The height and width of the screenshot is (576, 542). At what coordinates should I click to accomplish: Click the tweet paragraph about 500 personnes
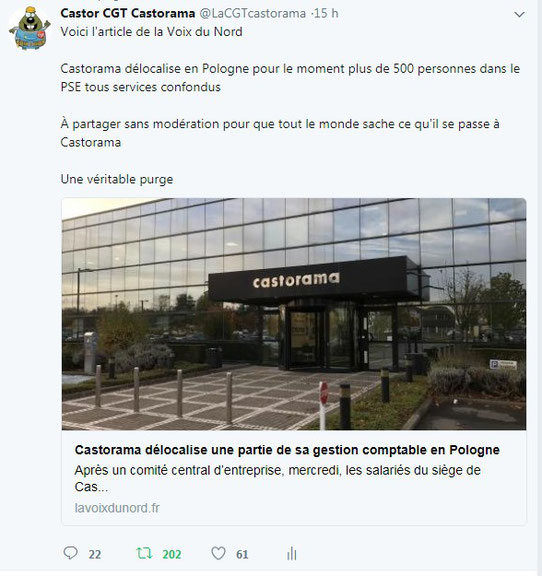coord(290,78)
